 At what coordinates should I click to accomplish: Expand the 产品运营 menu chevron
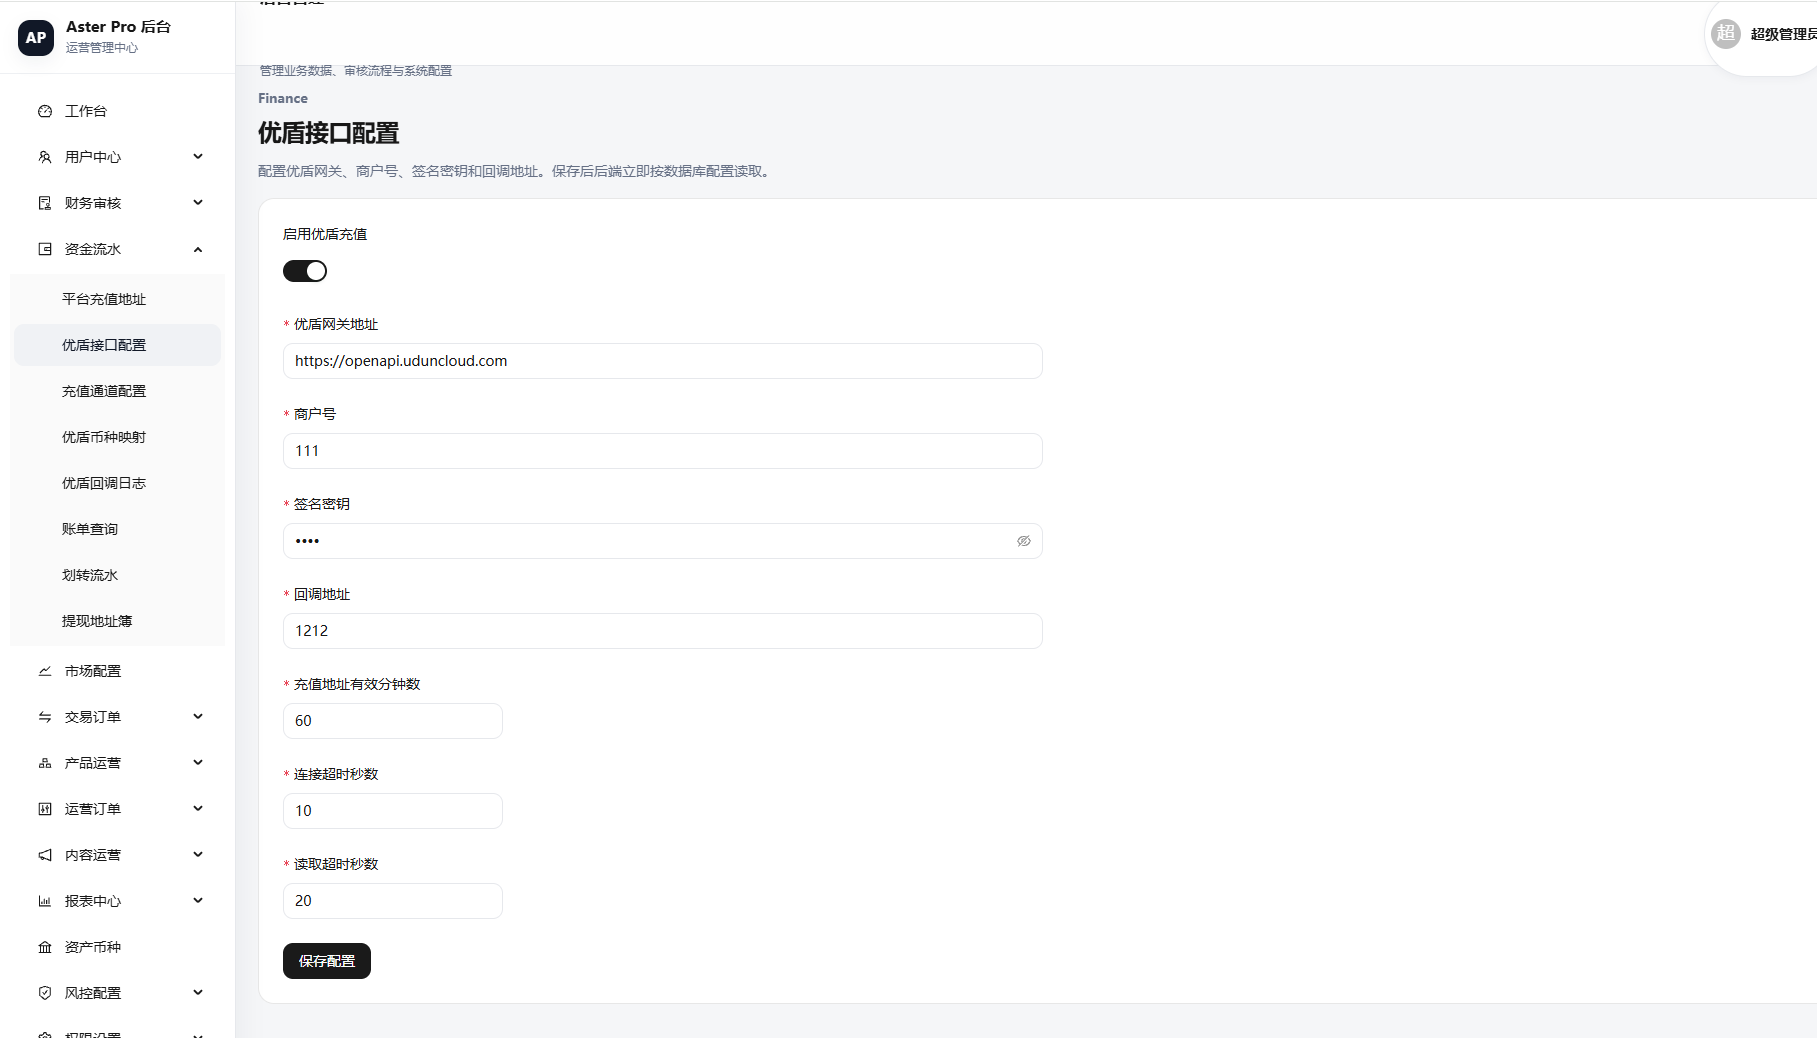(198, 762)
